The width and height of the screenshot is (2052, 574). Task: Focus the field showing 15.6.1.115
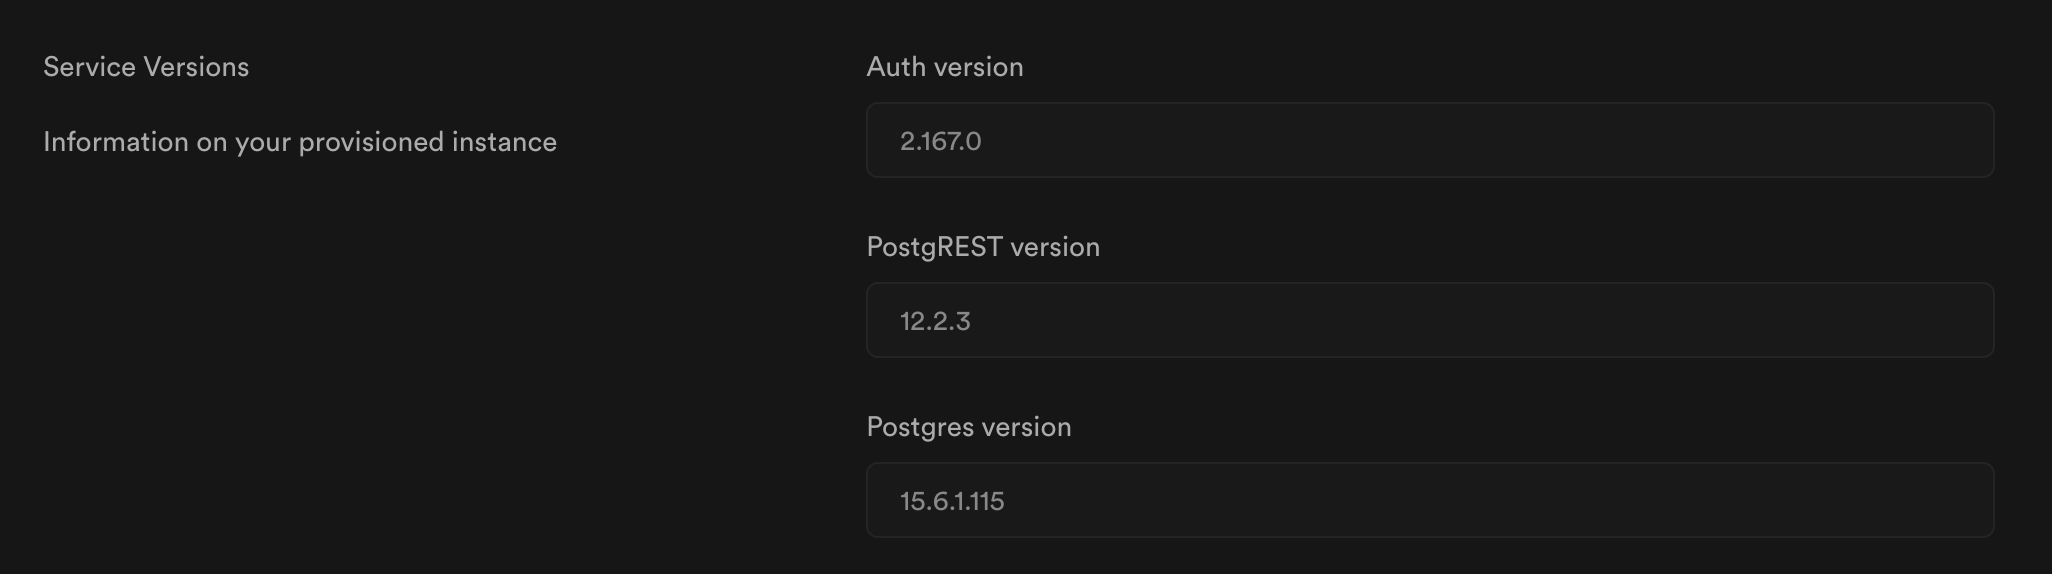(1430, 500)
